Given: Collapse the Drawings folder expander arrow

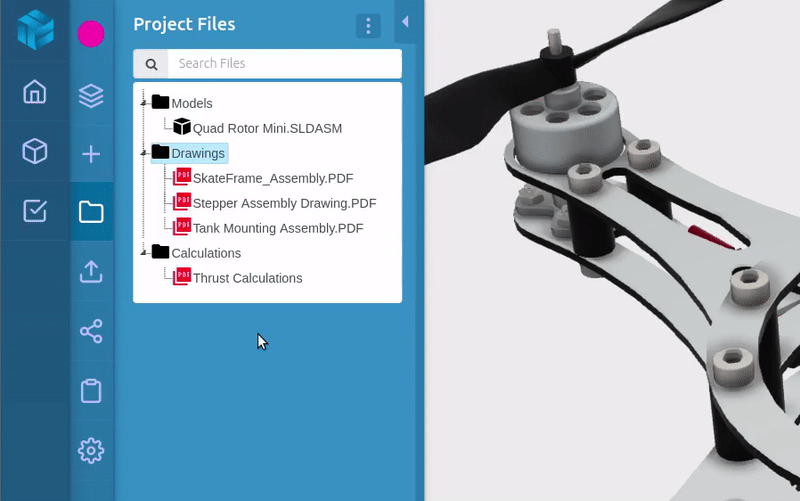Looking at the screenshot, I should 143,153.
